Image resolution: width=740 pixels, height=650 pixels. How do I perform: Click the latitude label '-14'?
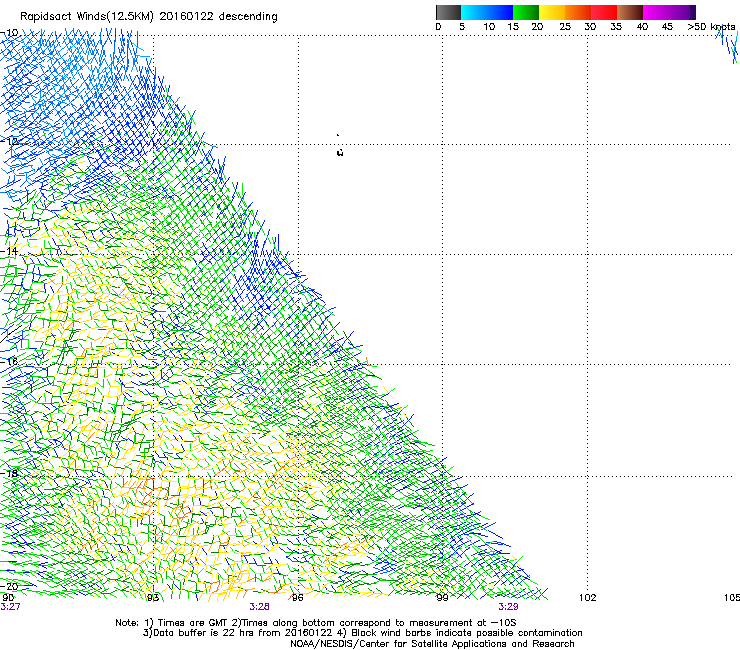pos(9,251)
